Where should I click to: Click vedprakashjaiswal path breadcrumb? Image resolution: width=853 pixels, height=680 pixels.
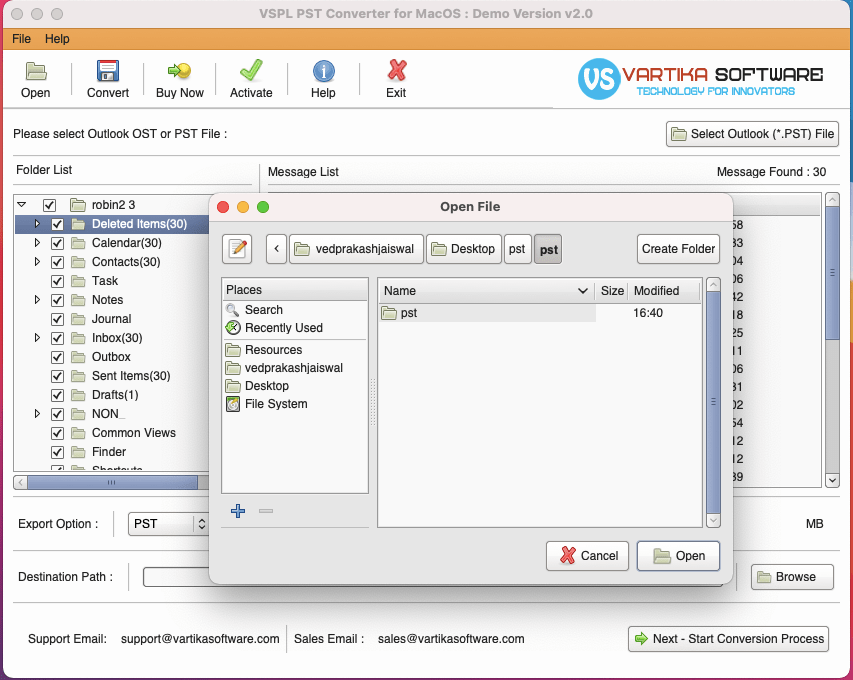pos(356,249)
